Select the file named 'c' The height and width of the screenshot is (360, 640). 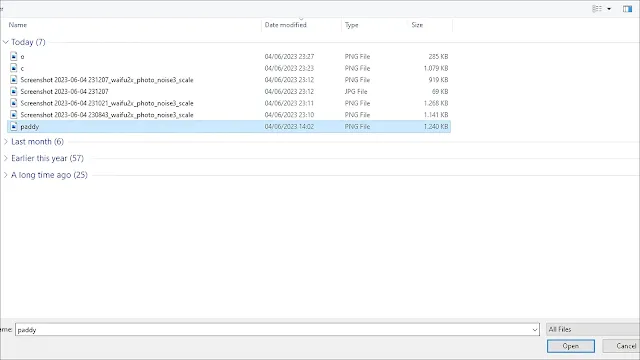point(22,68)
